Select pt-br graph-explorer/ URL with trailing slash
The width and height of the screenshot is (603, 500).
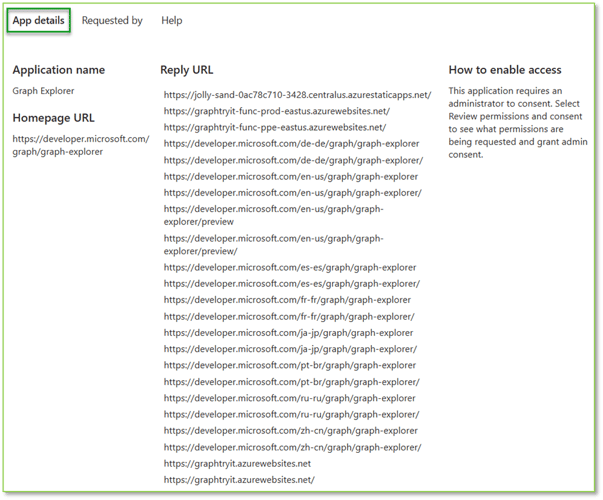(292, 382)
